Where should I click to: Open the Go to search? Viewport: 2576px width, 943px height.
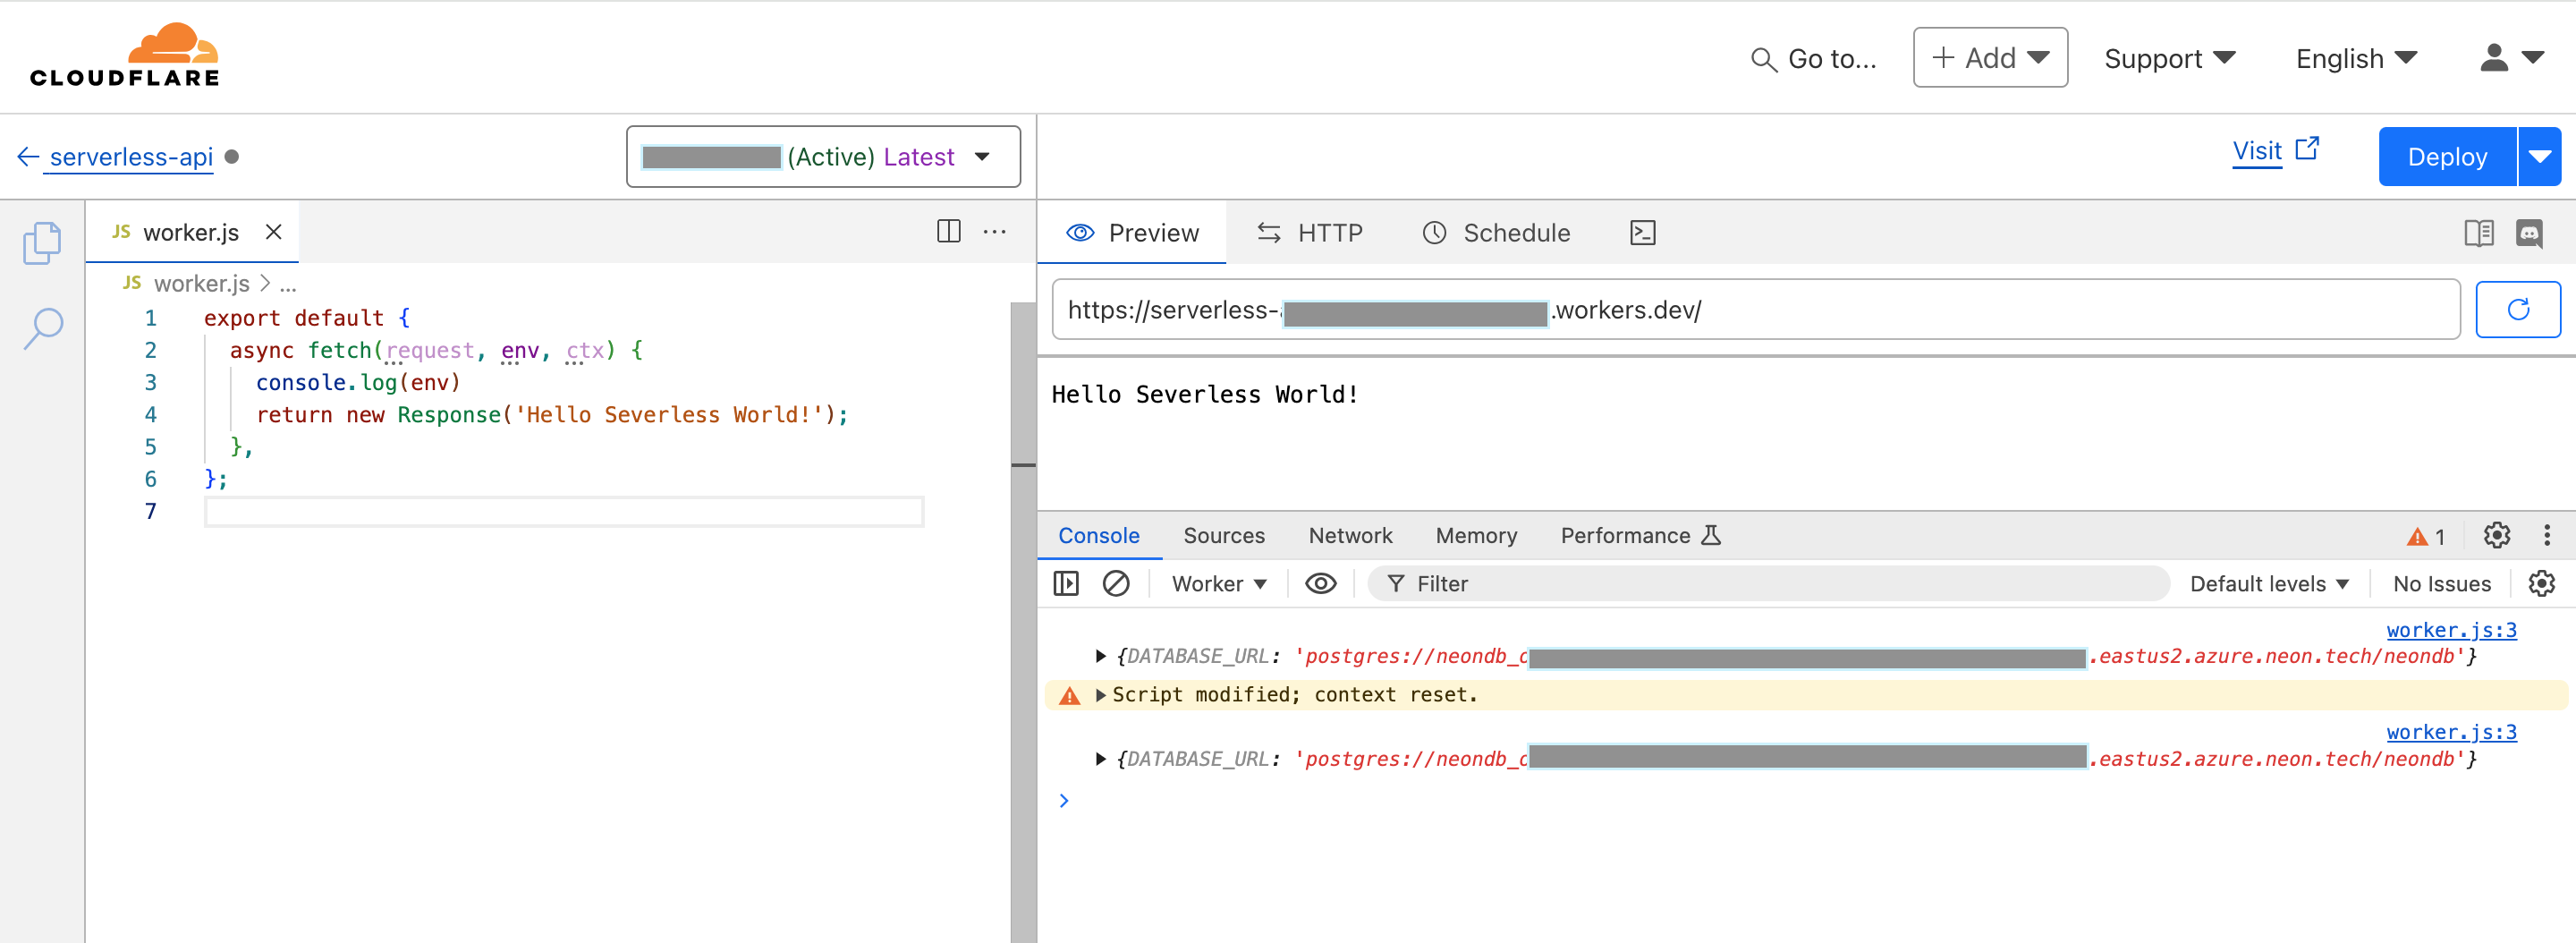[1813, 59]
